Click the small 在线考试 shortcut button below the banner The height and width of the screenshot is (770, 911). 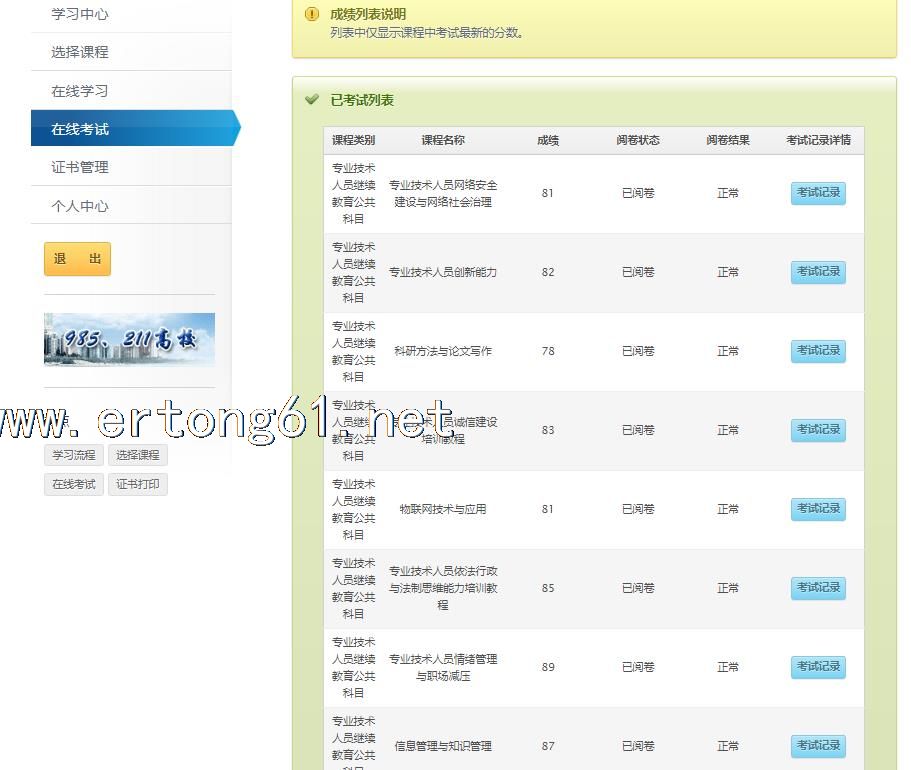(x=74, y=485)
